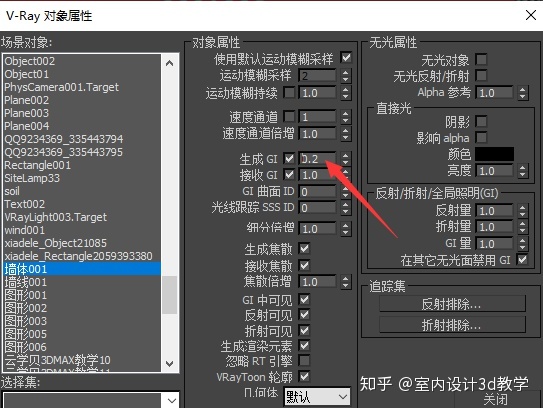Toggle 折射可见 checkbox

click(304, 330)
